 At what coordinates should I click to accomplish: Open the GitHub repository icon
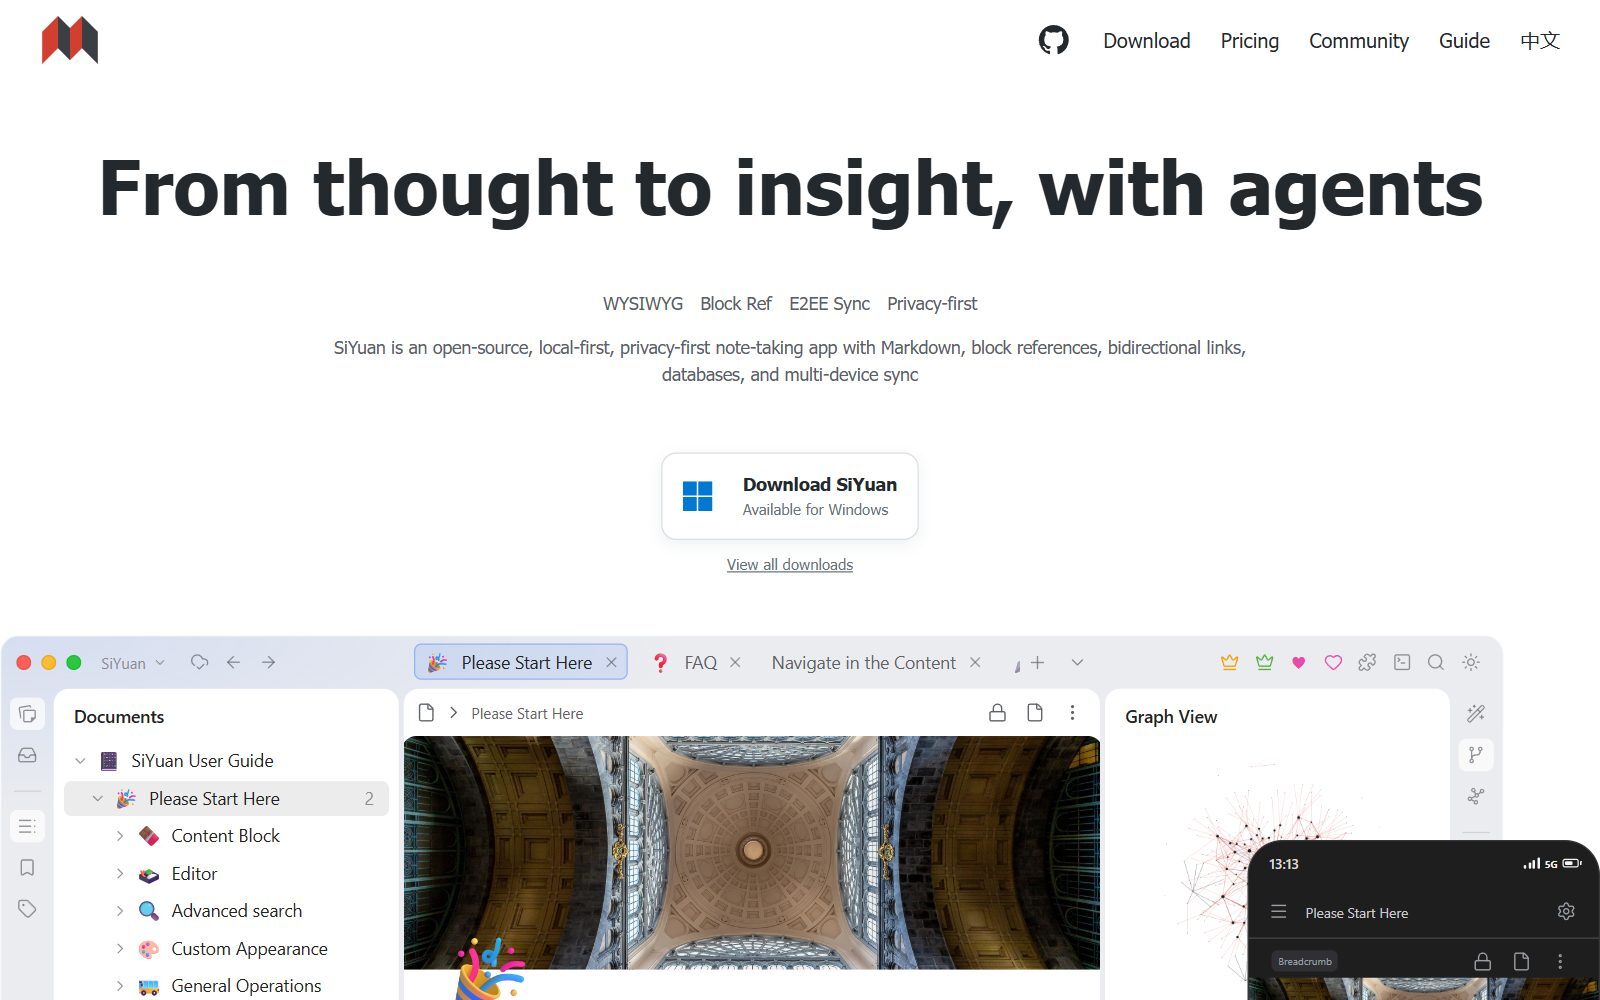coord(1053,40)
